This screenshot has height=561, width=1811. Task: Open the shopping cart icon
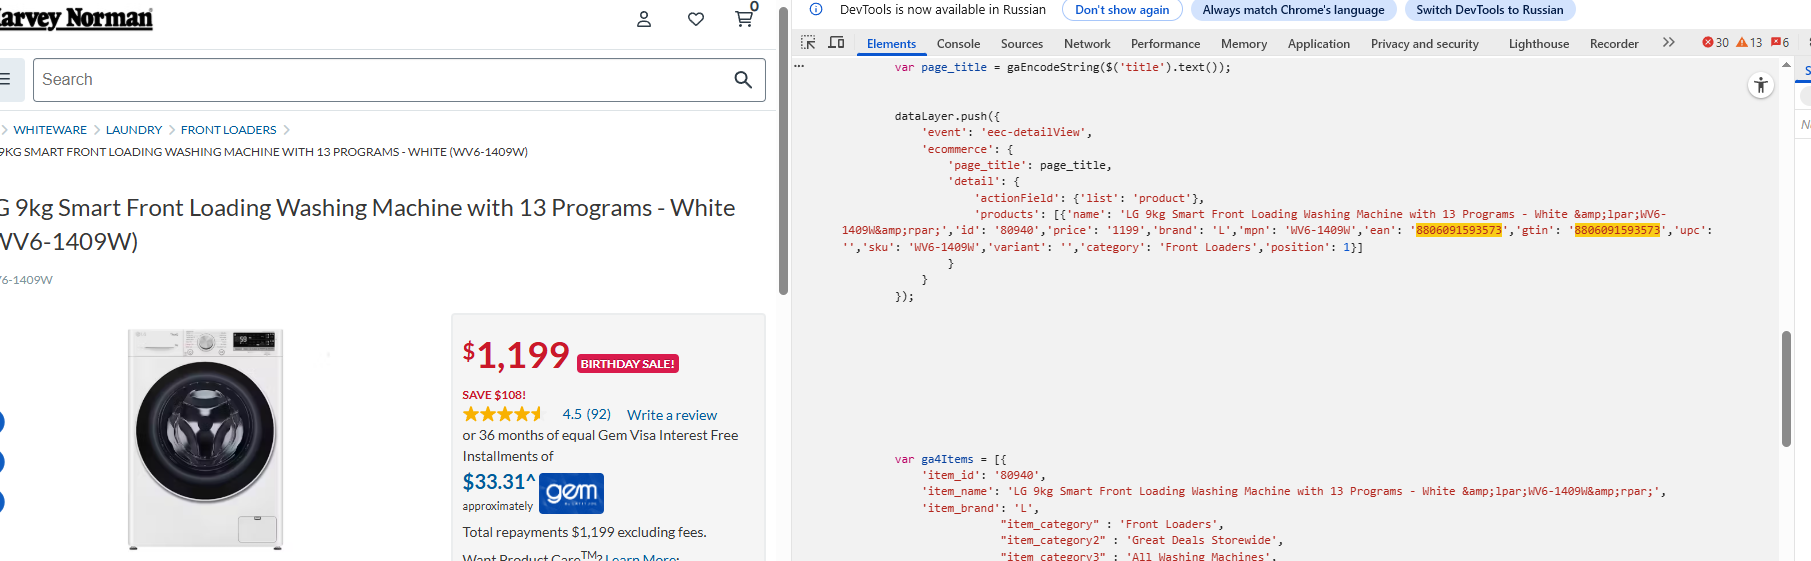point(744,18)
